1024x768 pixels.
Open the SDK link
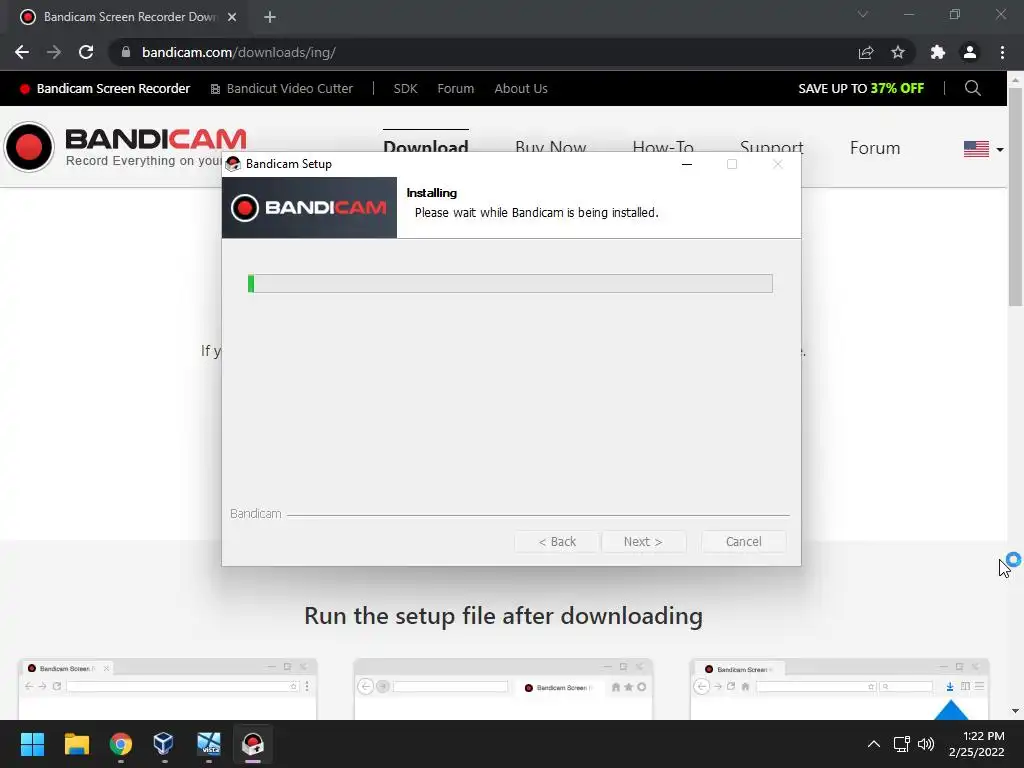coord(405,88)
